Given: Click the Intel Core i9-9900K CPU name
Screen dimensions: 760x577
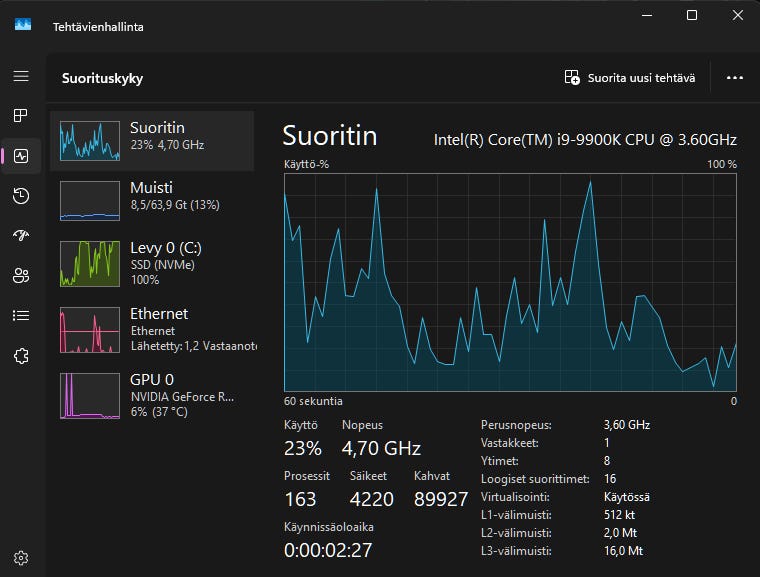Looking at the screenshot, I should (585, 140).
